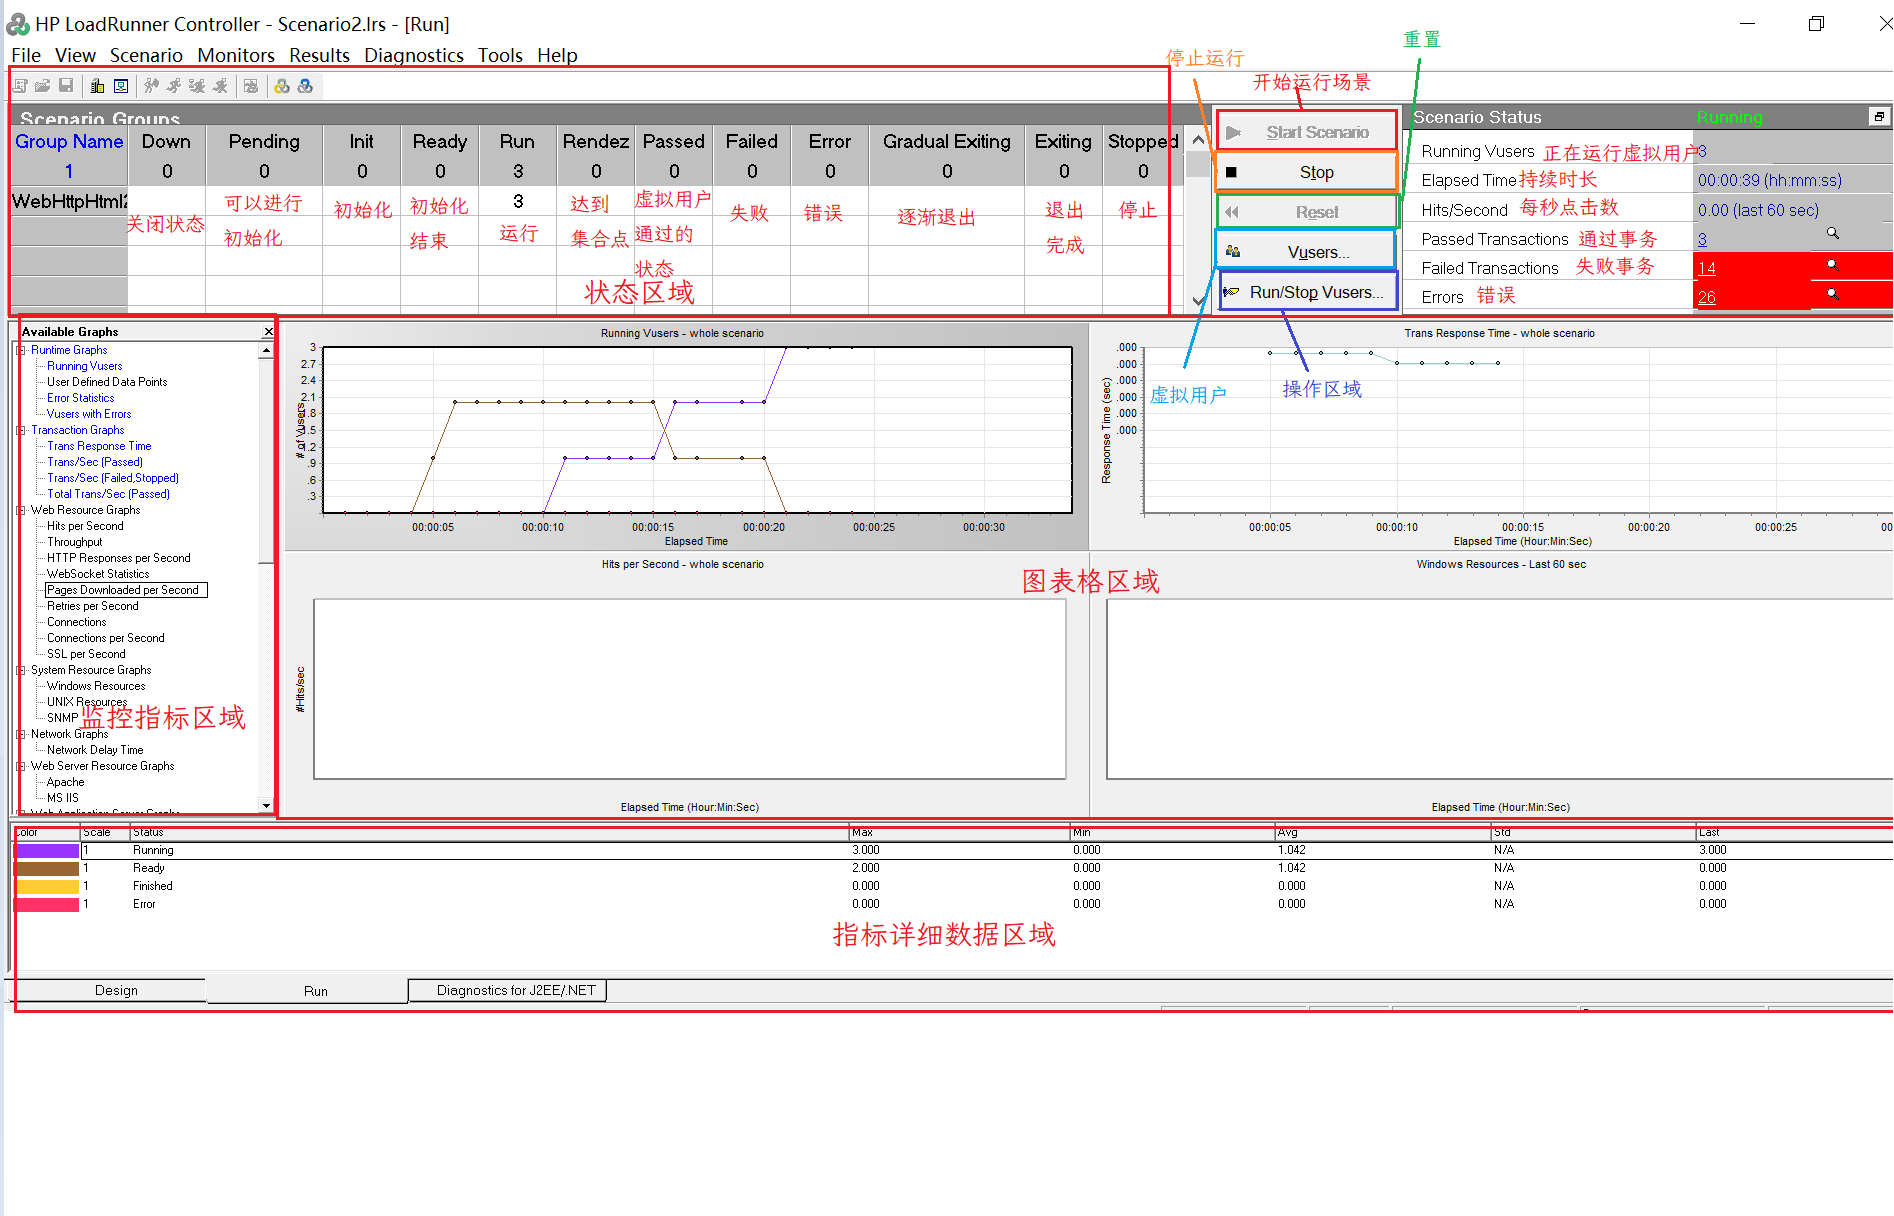Click the Save Scenario floppy icon
Screen dimensions: 1894x1216
[x=66, y=86]
